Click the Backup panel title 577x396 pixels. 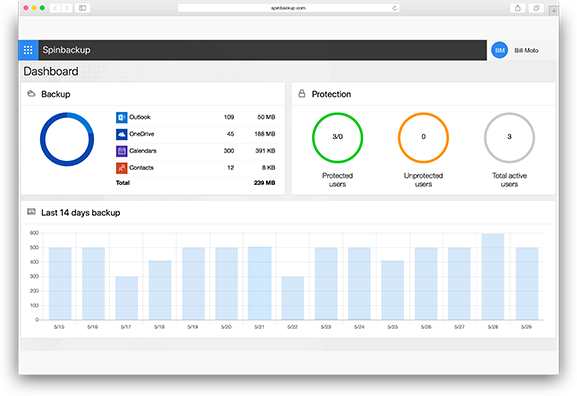tap(56, 94)
